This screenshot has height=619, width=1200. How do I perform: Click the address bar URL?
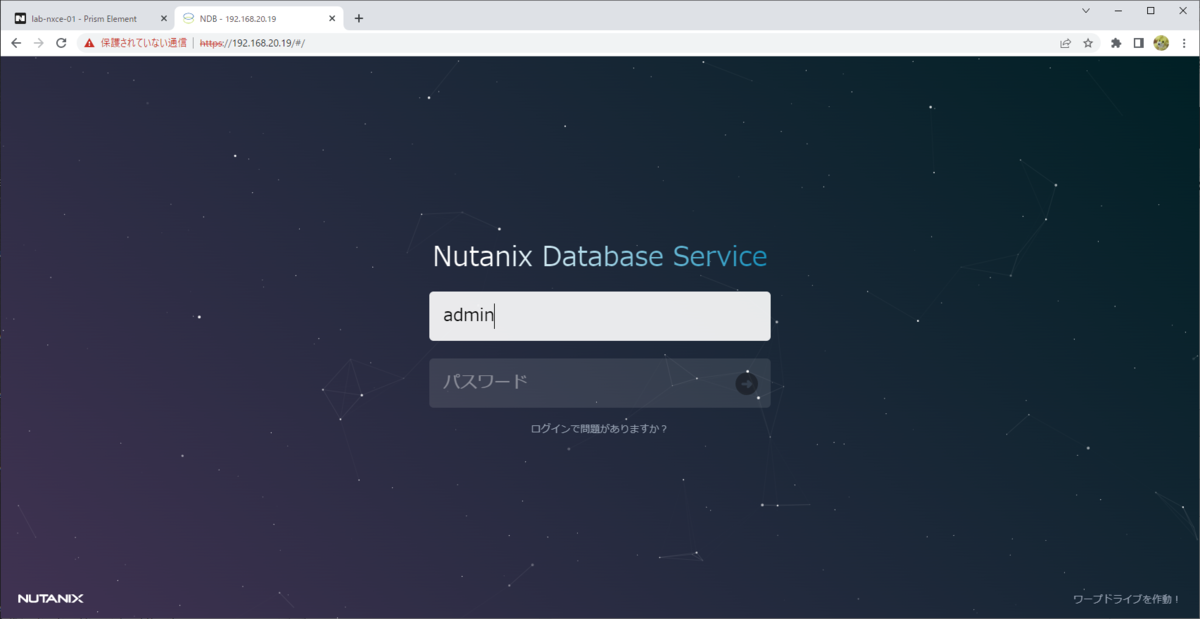pos(252,43)
